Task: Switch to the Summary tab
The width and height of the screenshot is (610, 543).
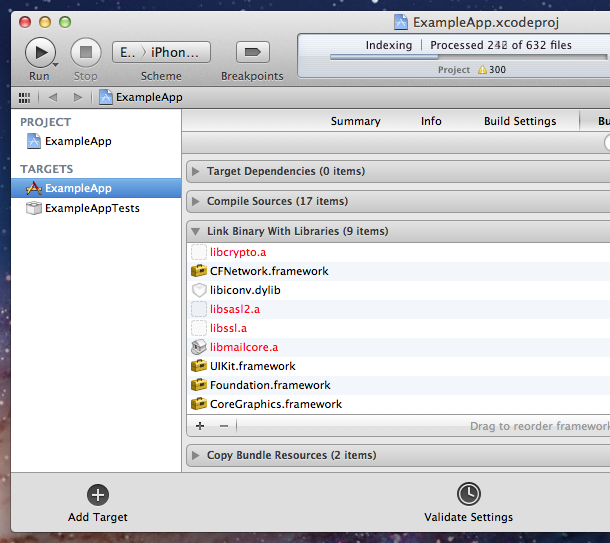Action: pos(356,121)
